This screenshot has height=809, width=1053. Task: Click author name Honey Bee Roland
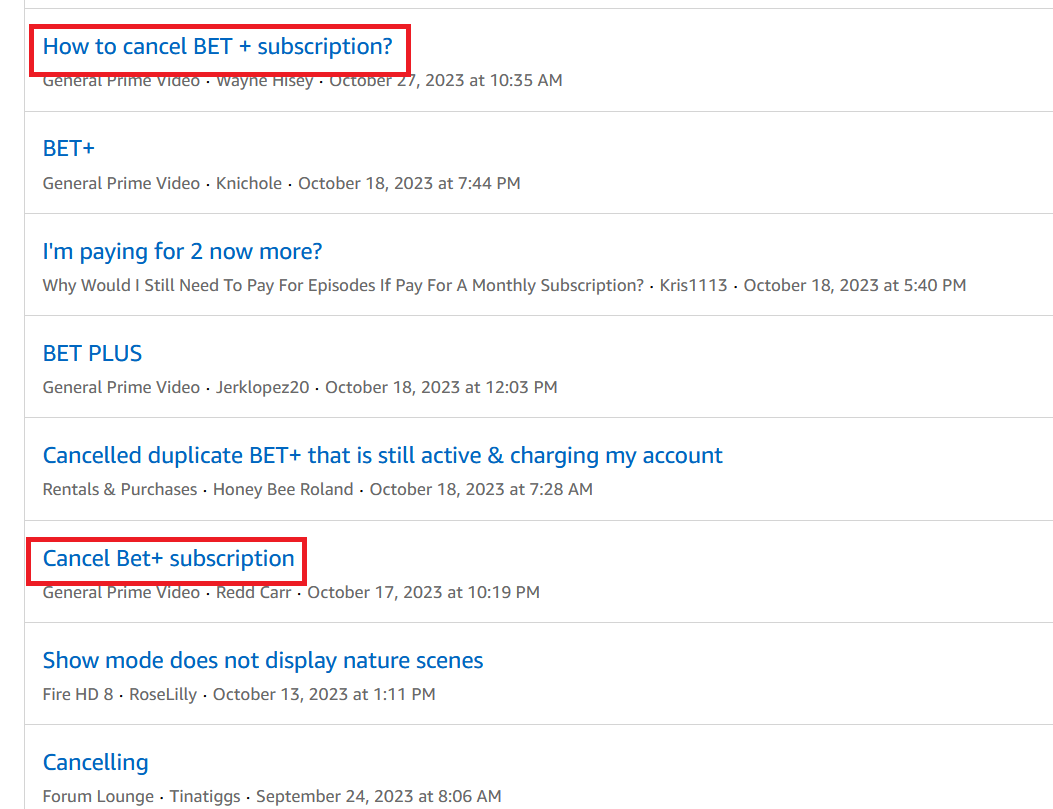(x=283, y=490)
